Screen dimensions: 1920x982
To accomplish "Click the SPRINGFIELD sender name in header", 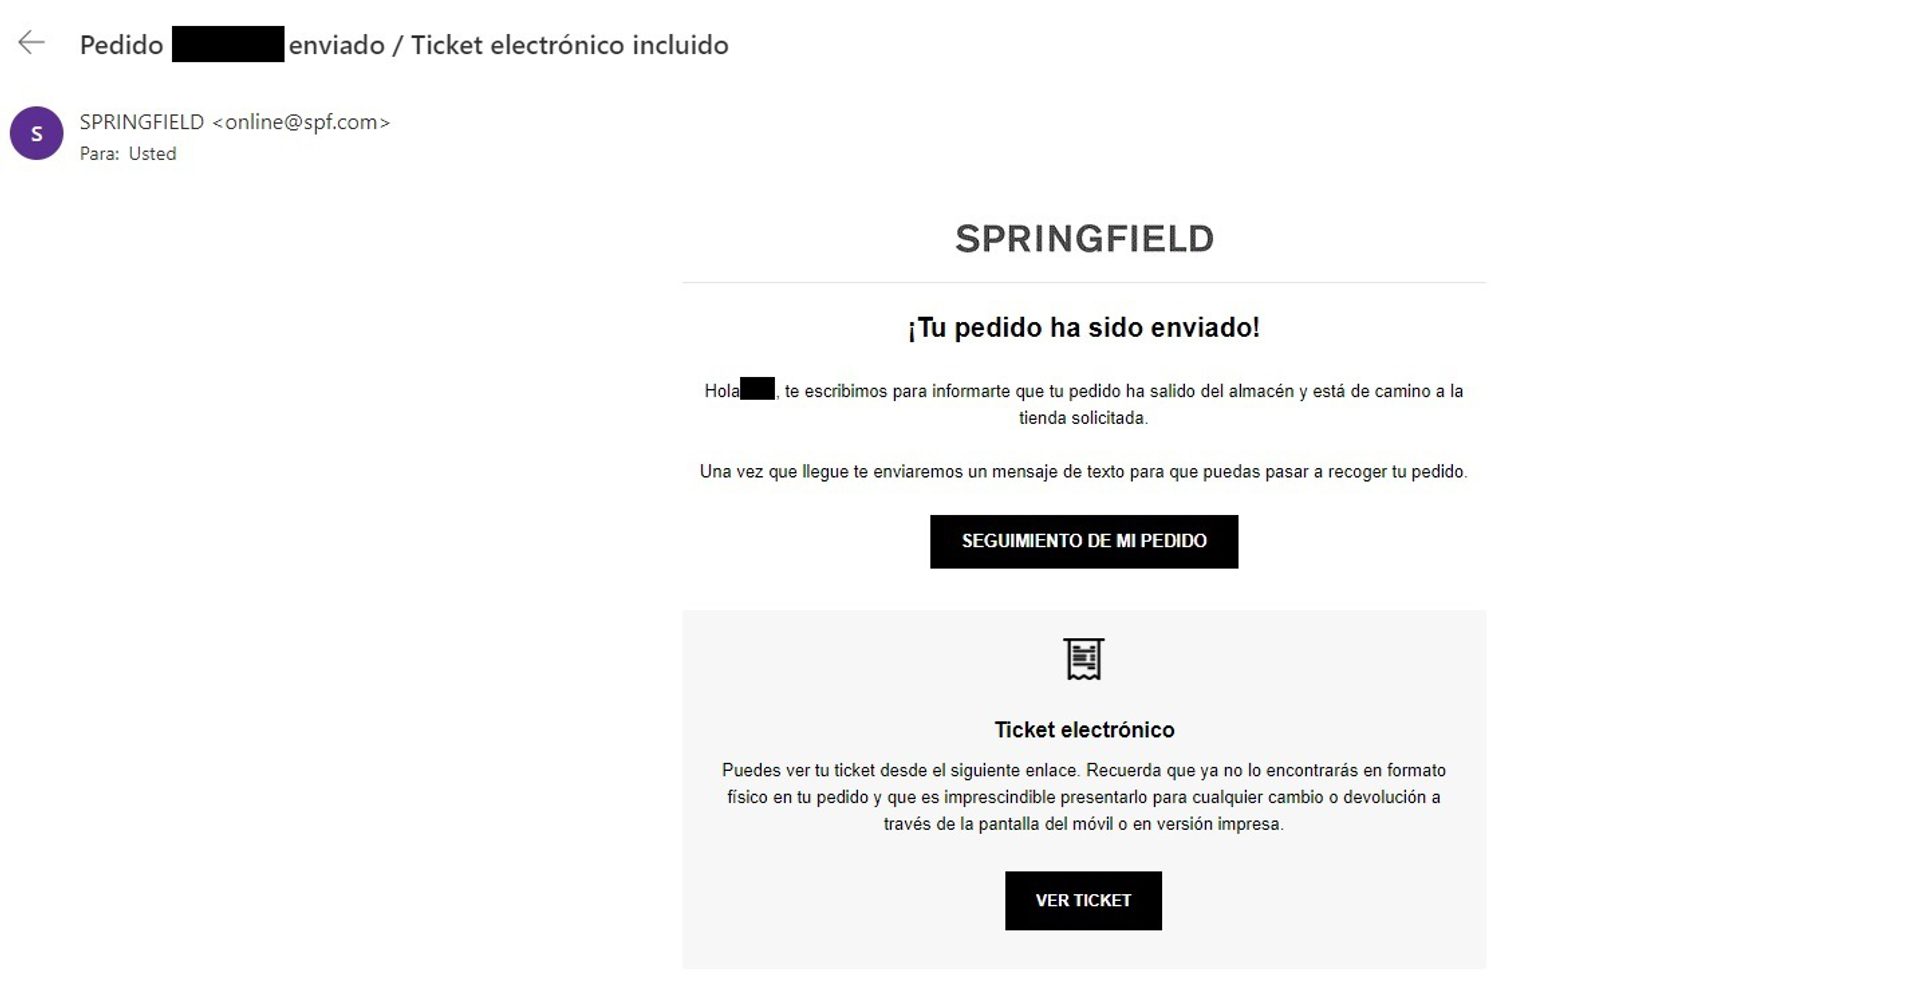I will coord(142,122).
